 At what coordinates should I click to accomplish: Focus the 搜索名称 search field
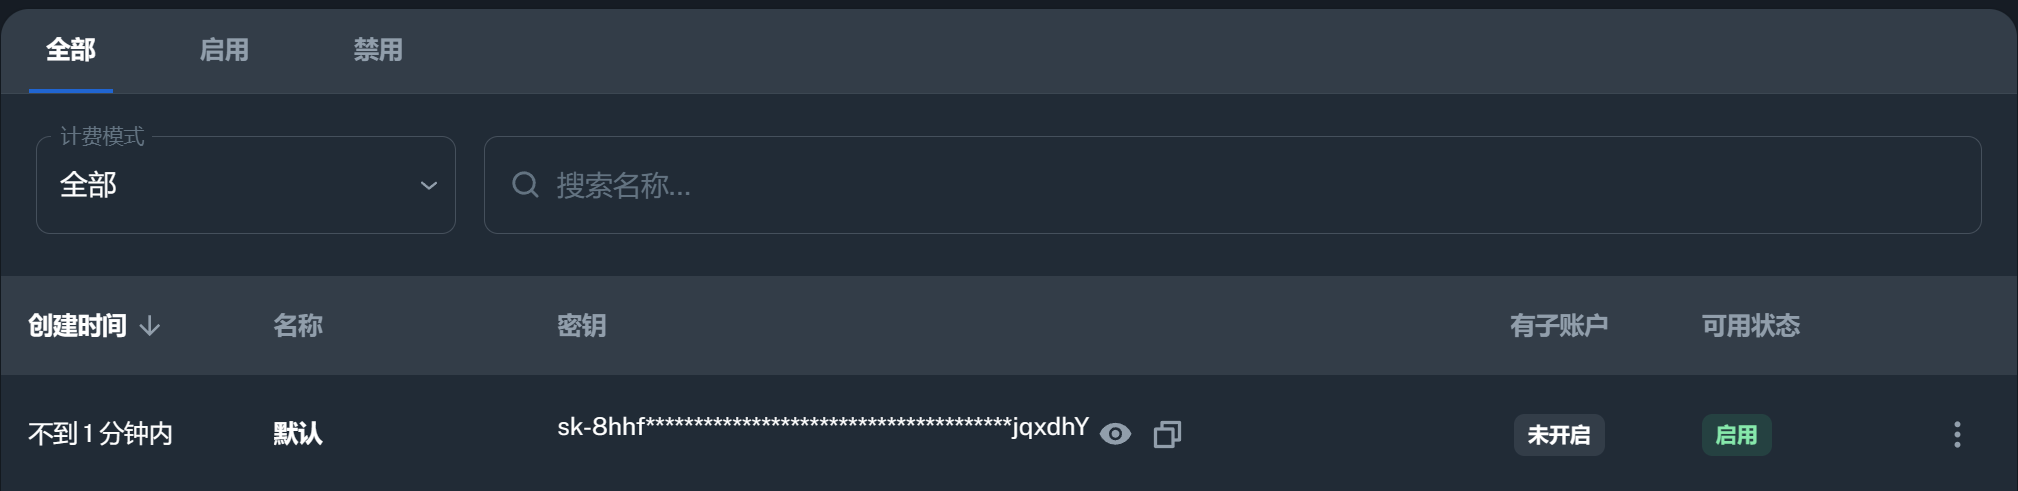click(1232, 185)
